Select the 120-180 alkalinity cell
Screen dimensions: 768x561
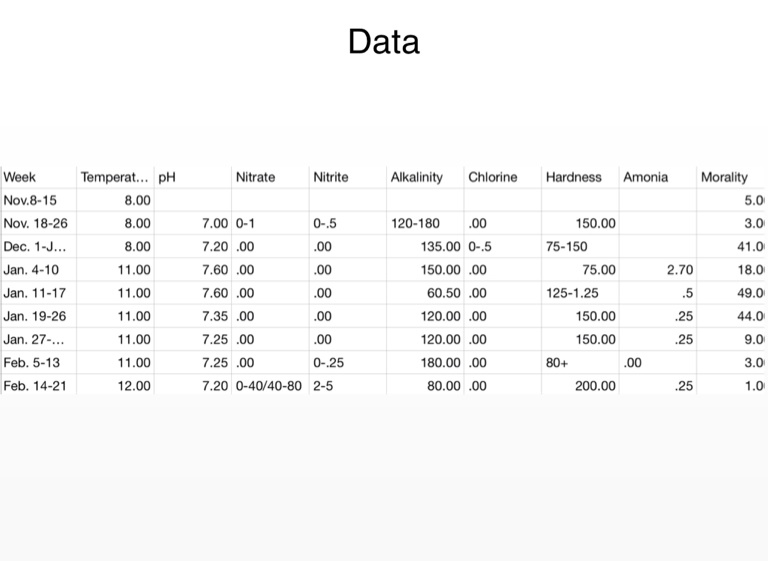(416, 223)
